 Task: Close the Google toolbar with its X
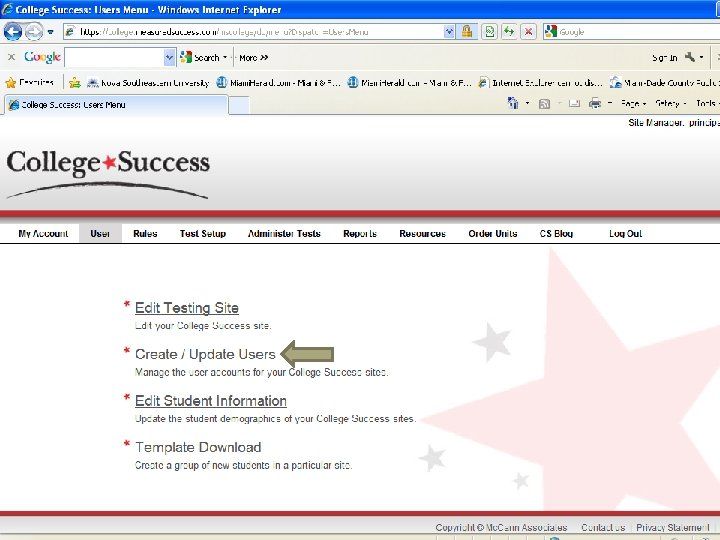pos(11,57)
